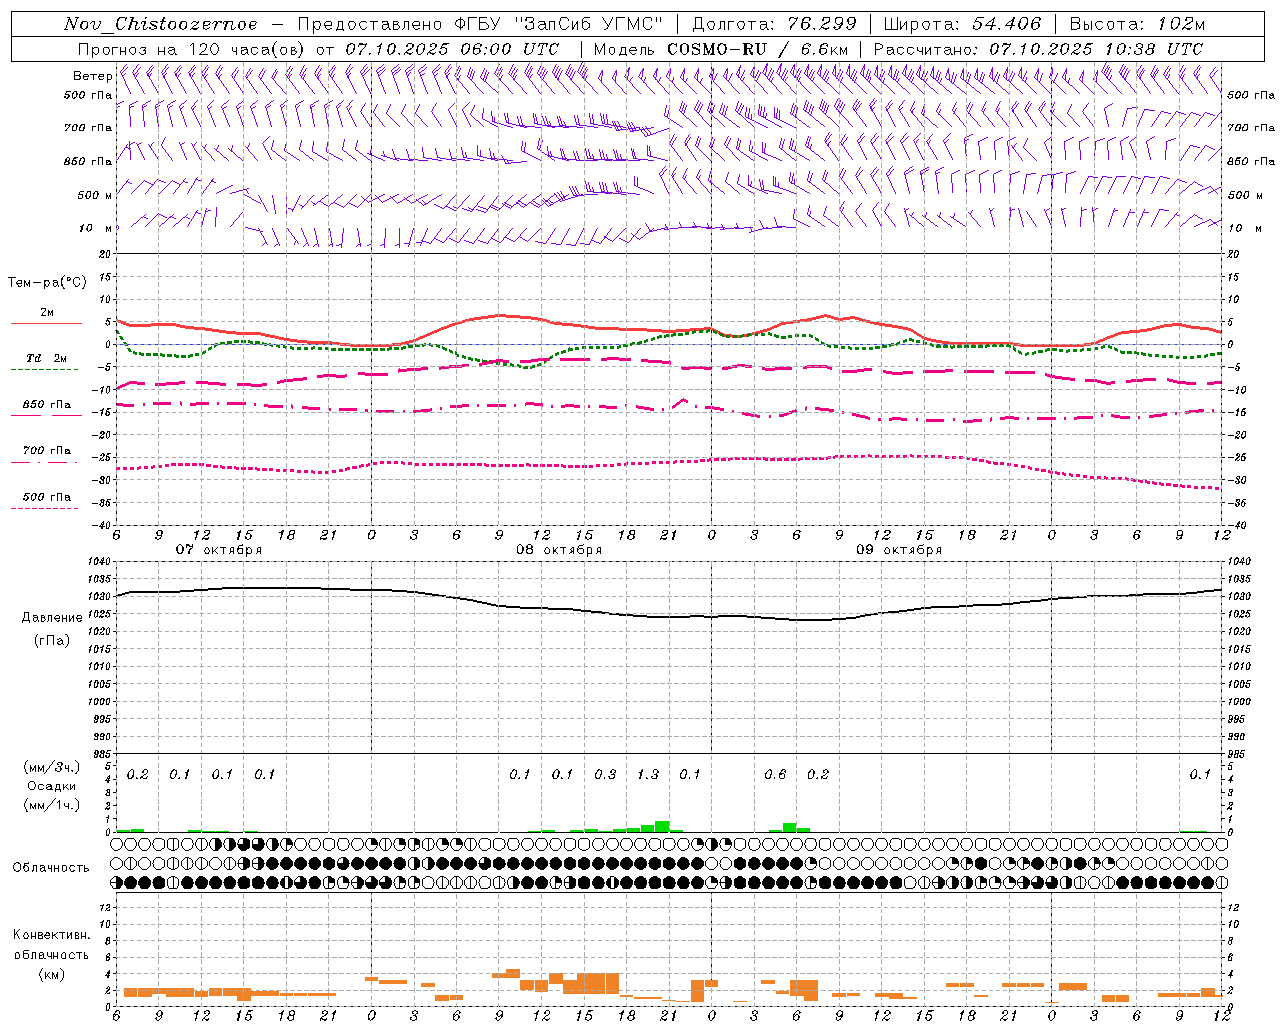This screenshot has width=1280, height=1024.
Task: Click the left-side '10 м' wind level label
Action: coord(96,228)
